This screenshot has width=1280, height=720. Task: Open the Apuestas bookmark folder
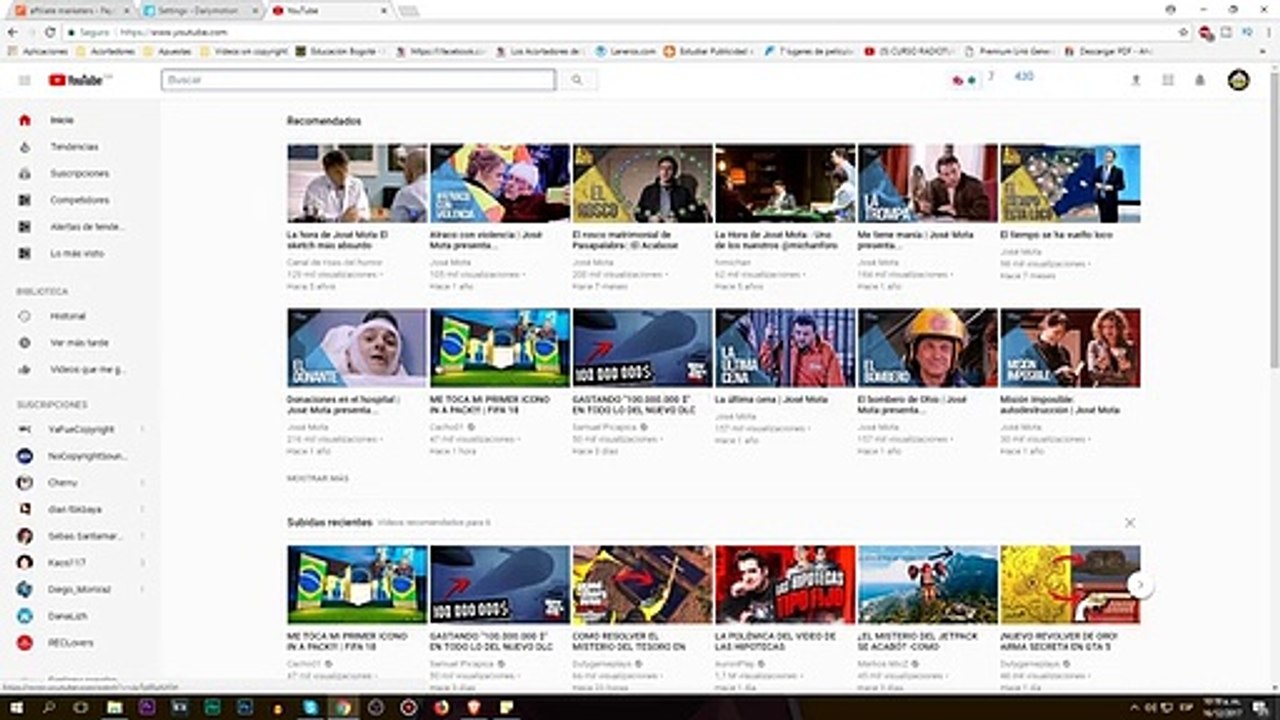[x=168, y=51]
